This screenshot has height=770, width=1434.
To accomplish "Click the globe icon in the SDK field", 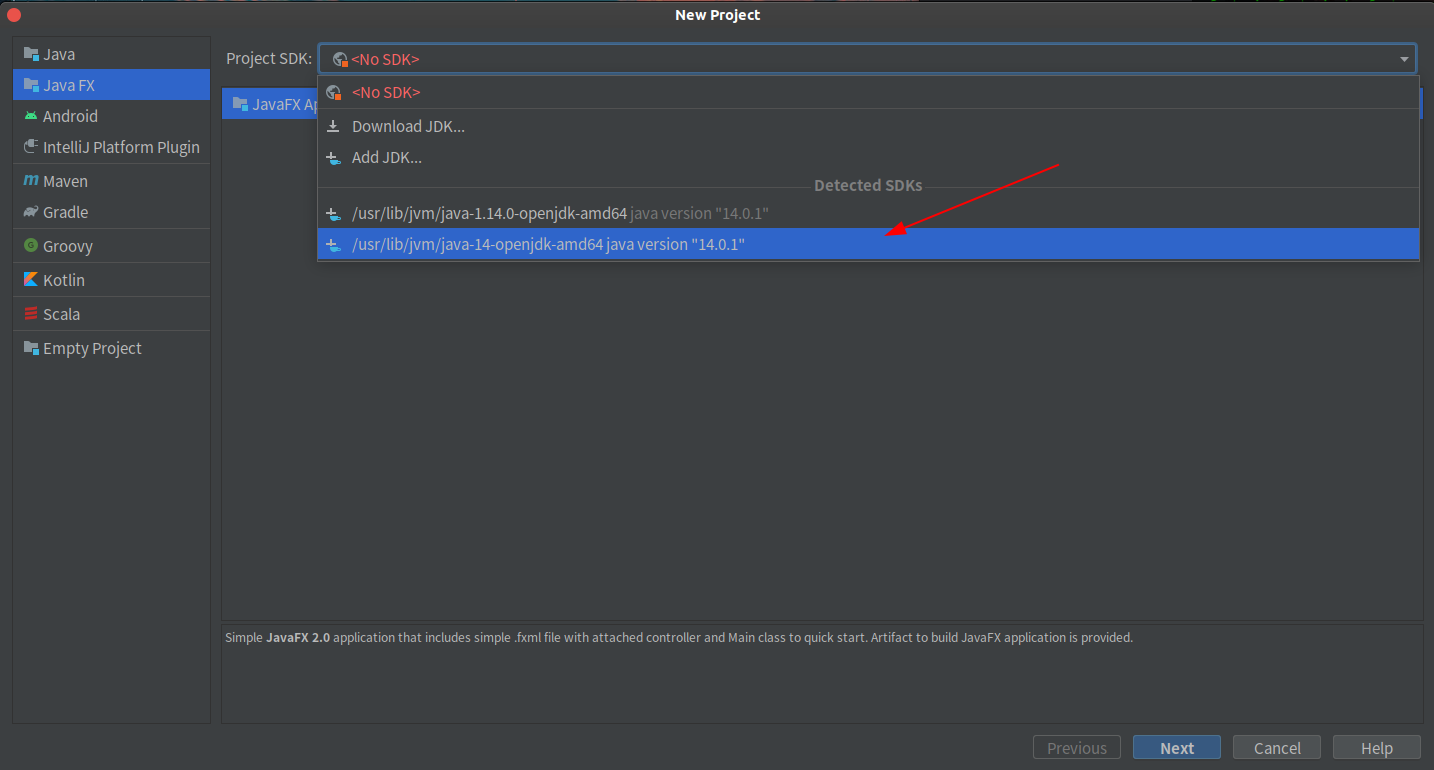I will 340,59.
